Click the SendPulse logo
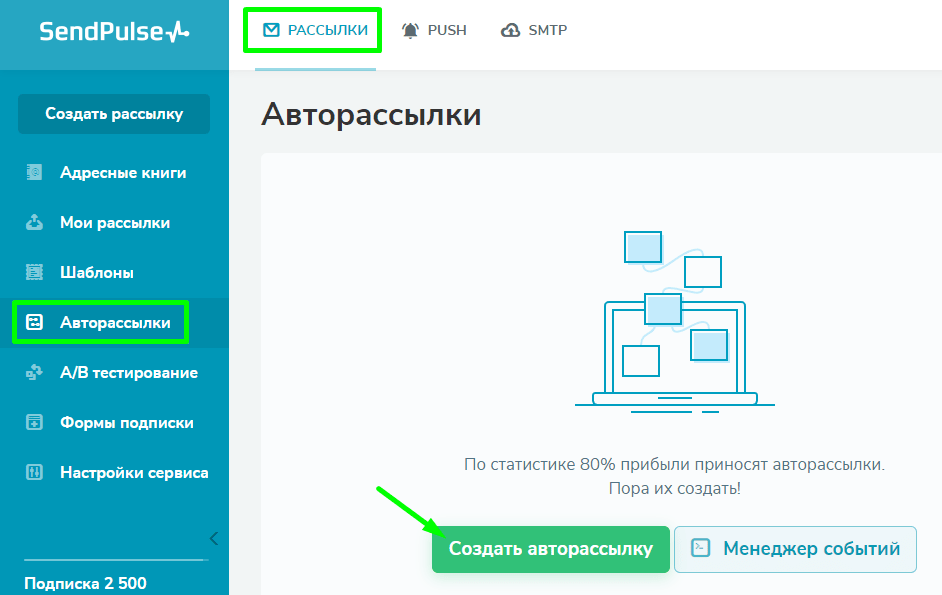 pyautogui.click(x=114, y=31)
